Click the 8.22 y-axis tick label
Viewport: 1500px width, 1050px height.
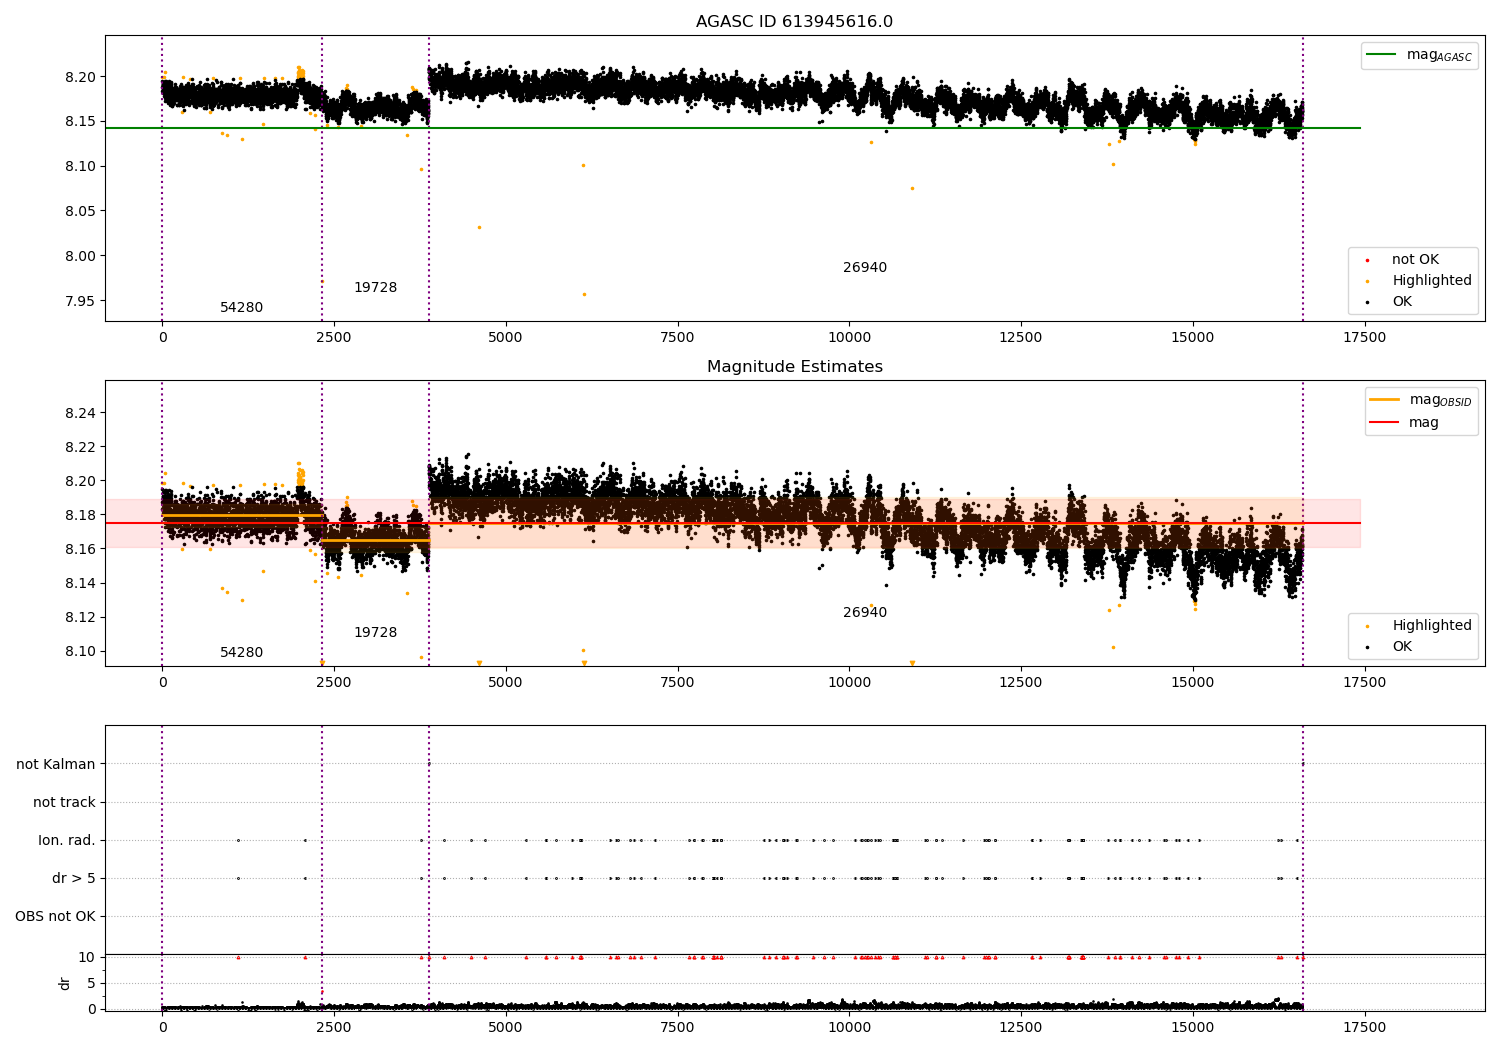[79, 447]
